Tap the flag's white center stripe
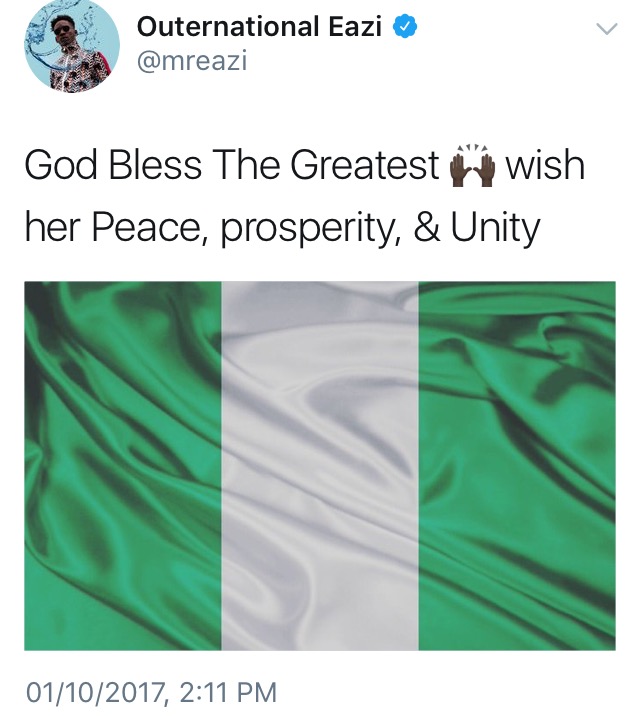The image size is (640, 716). [320, 466]
